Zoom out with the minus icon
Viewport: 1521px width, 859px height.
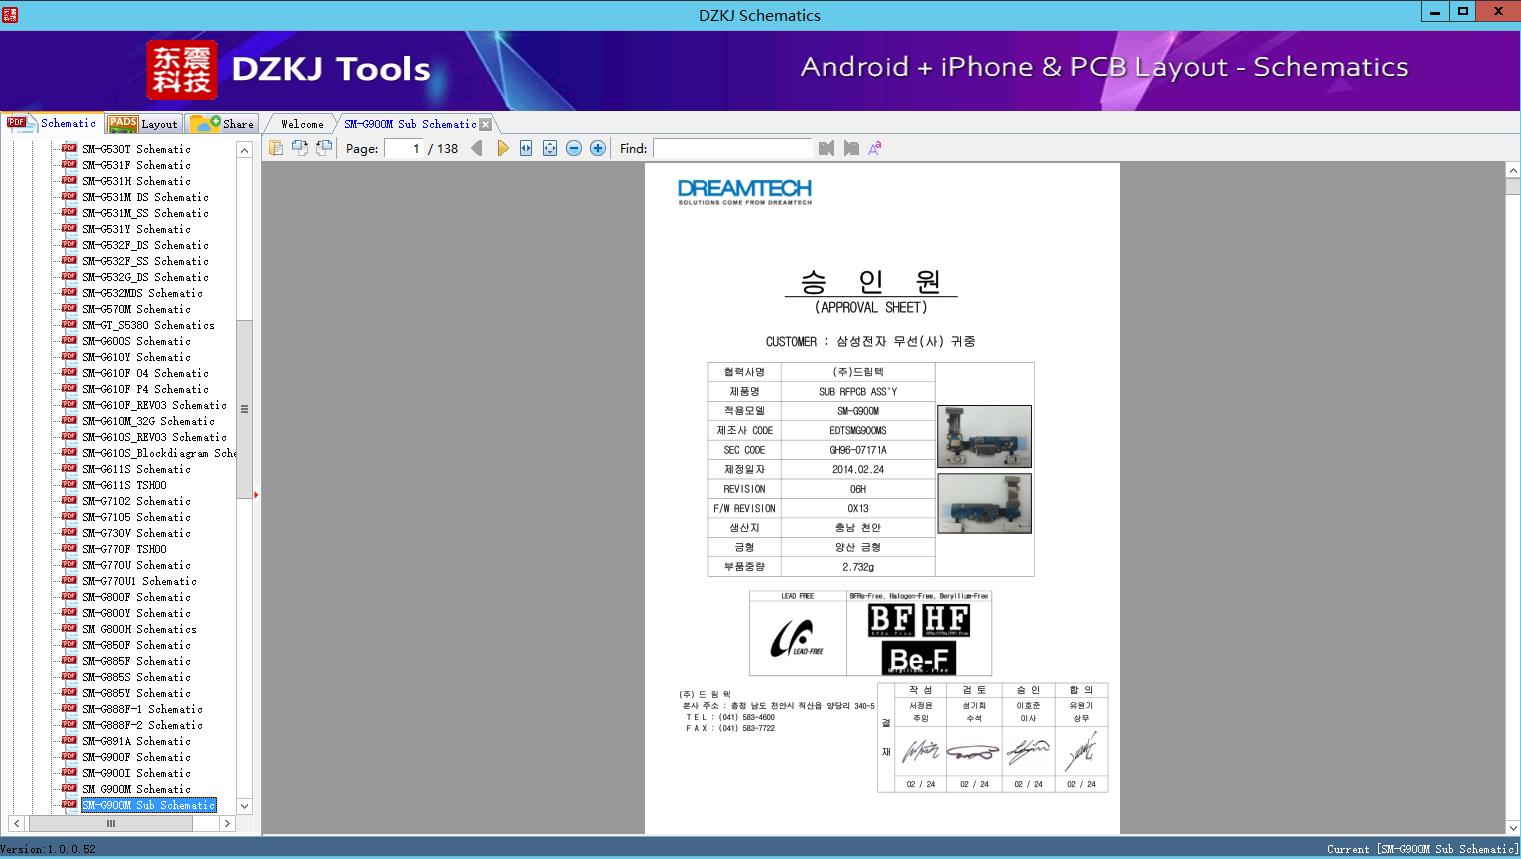(x=574, y=148)
